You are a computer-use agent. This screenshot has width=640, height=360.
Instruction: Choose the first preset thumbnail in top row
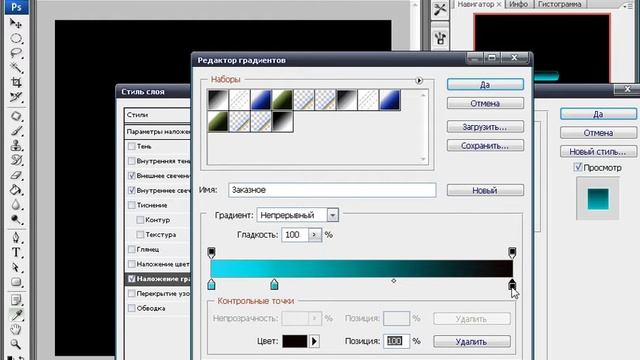(x=218, y=100)
